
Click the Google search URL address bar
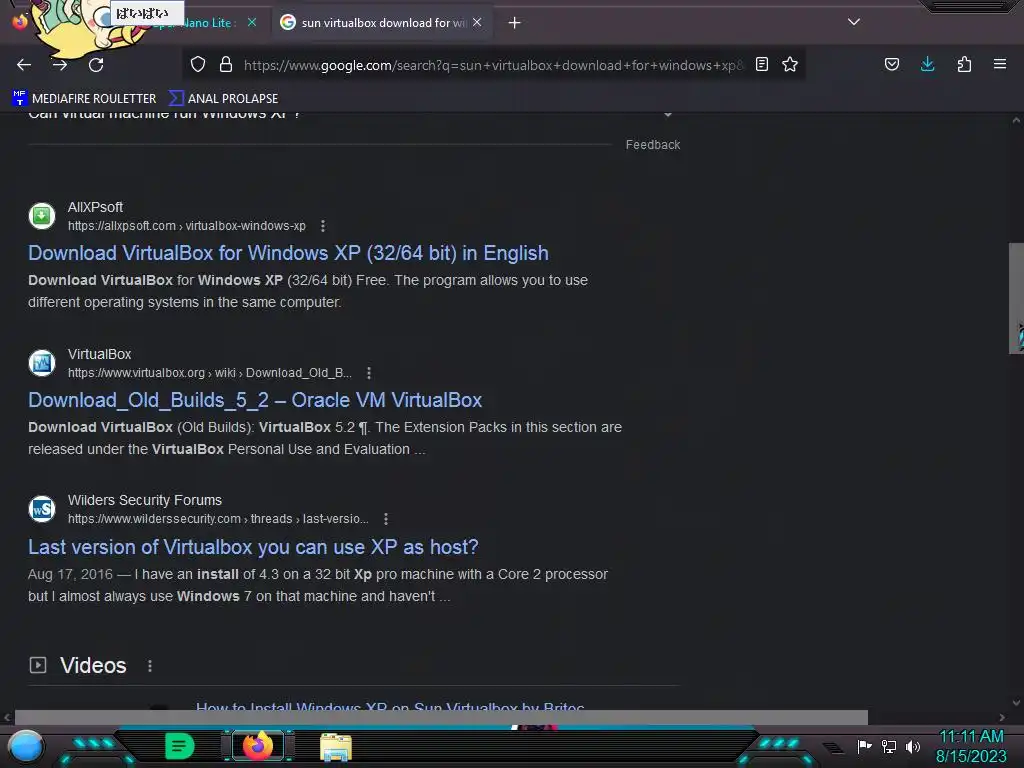pos(493,65)
